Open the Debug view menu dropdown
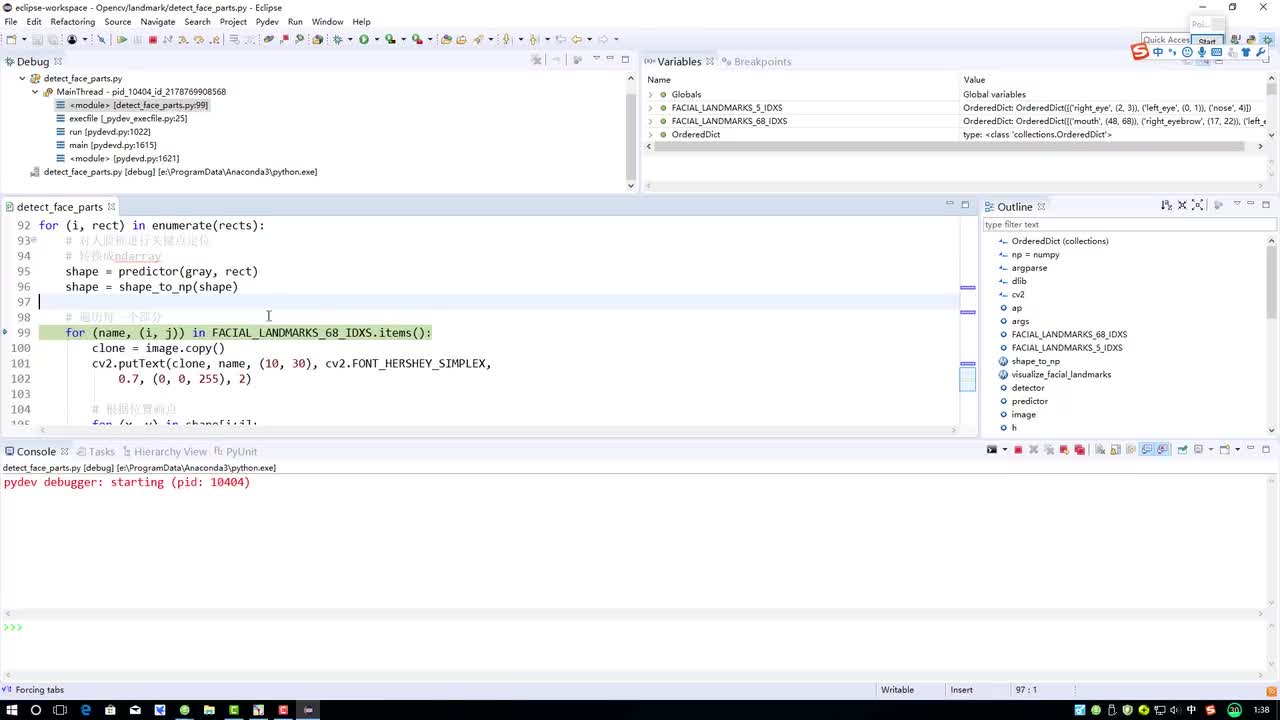Screen dimensions: 1280x720 pos(596,60)
